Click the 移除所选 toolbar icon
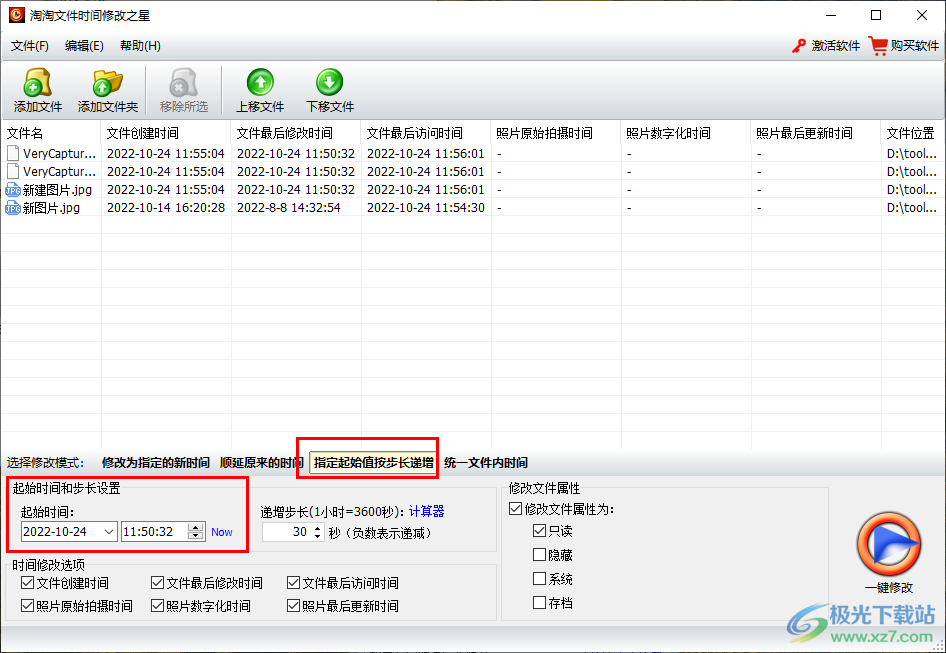Screen dimensions: 946x653 pos(183,83)
